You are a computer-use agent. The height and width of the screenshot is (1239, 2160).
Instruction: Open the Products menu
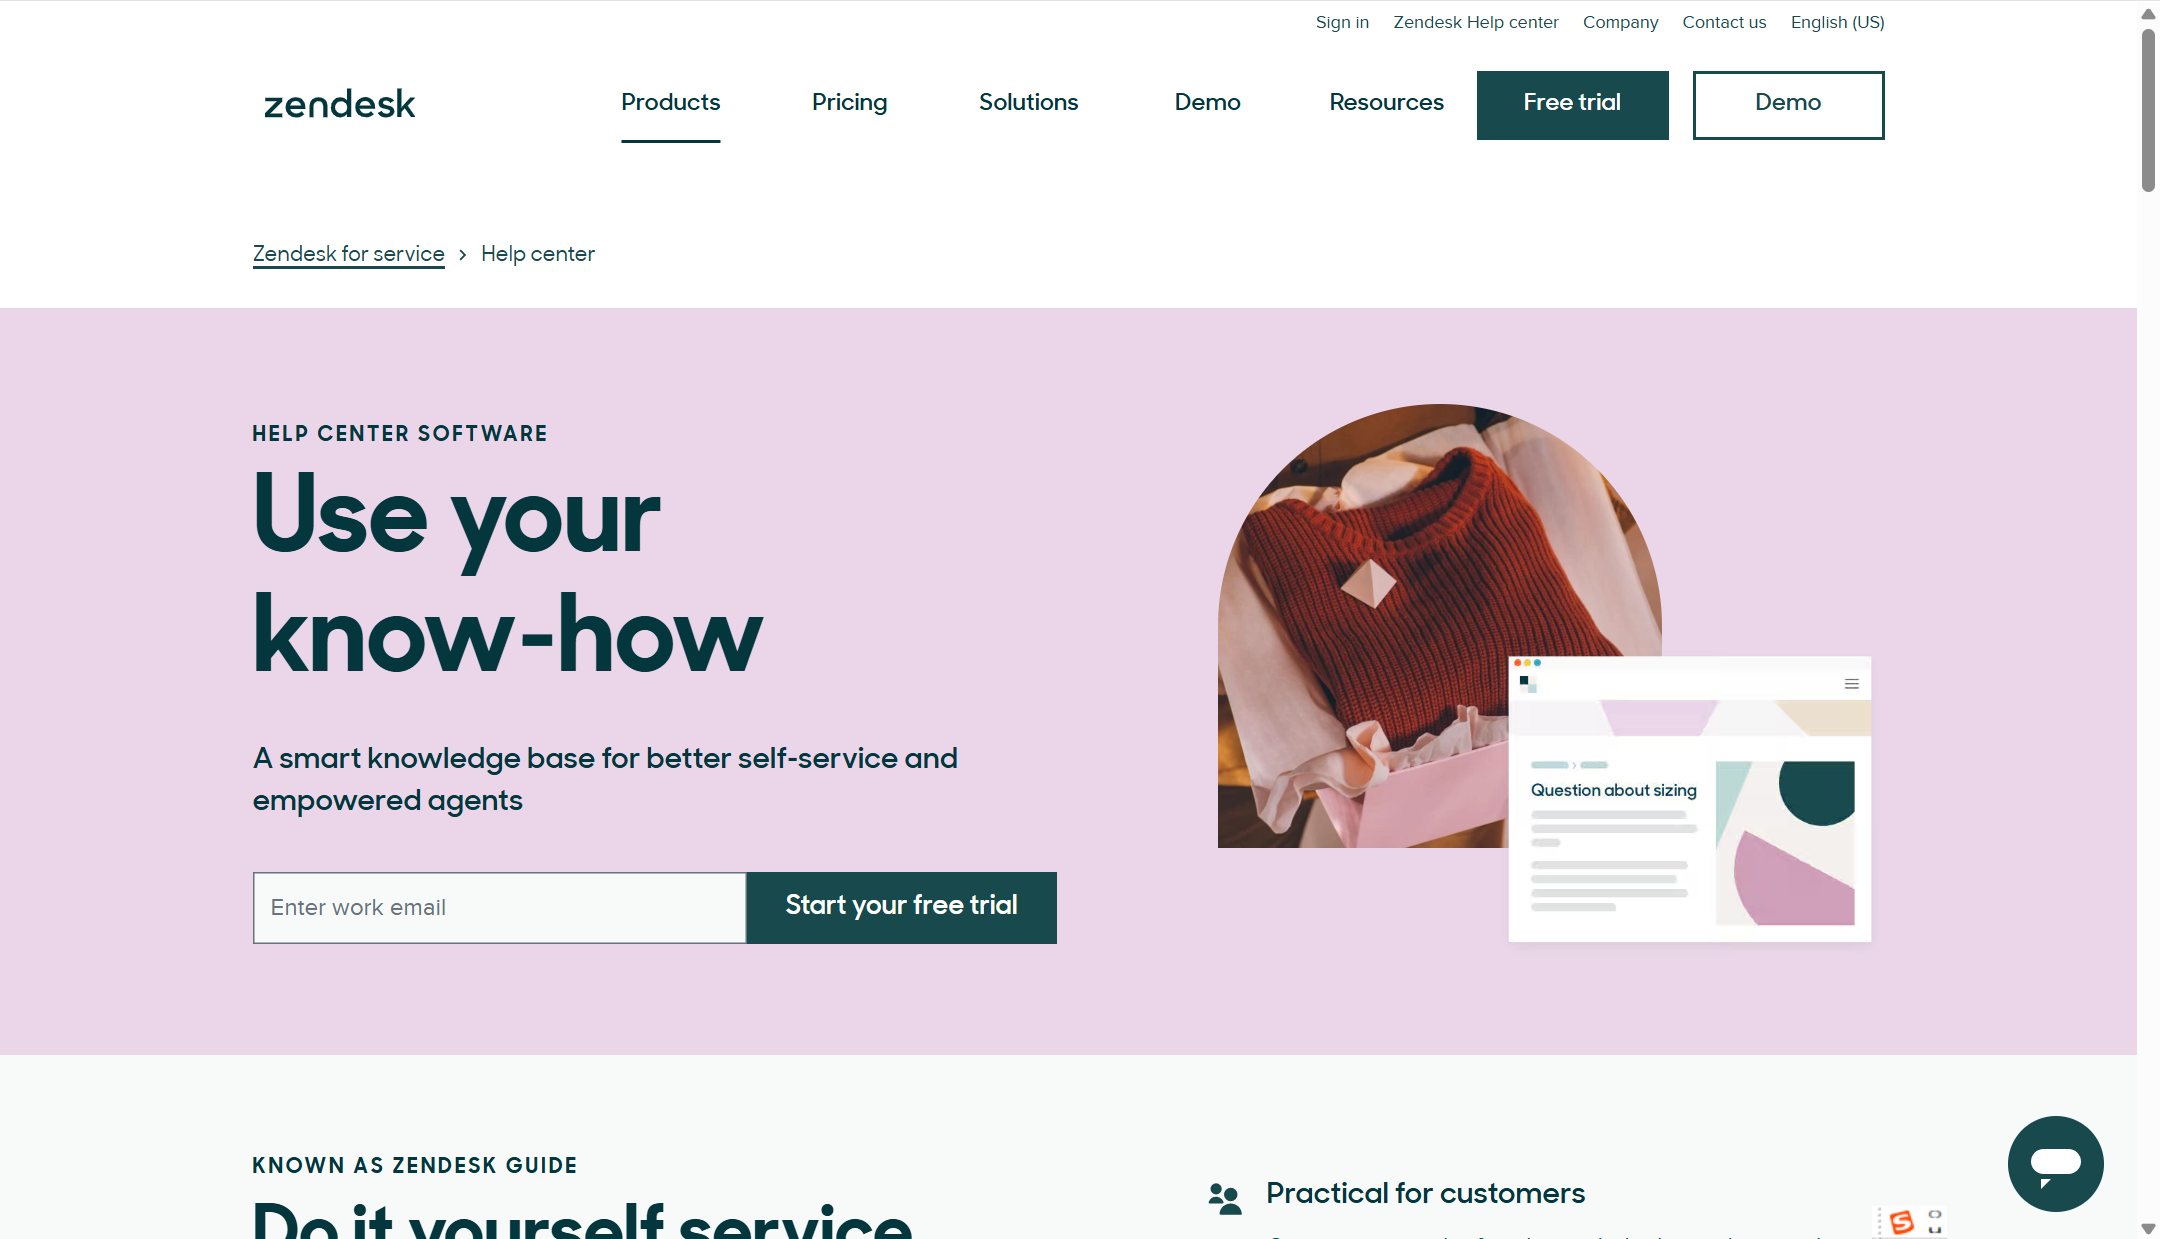(x=670, y=102)
